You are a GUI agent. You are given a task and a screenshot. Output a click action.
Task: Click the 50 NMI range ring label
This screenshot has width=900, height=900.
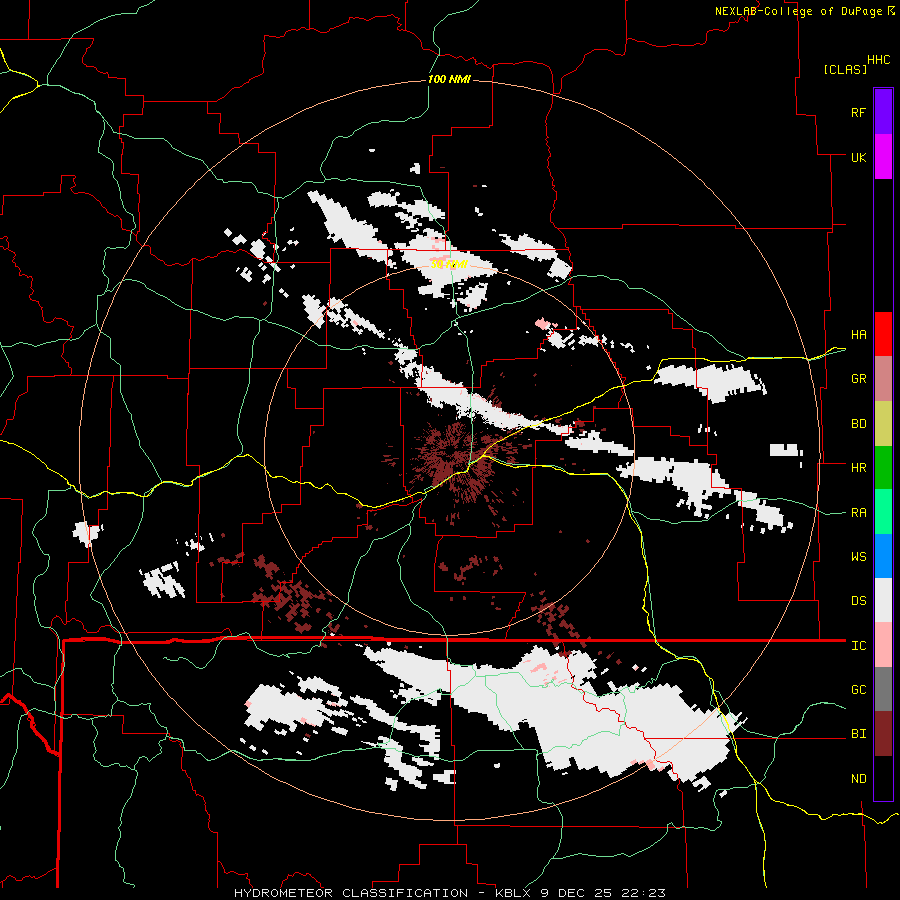point(448,264)
